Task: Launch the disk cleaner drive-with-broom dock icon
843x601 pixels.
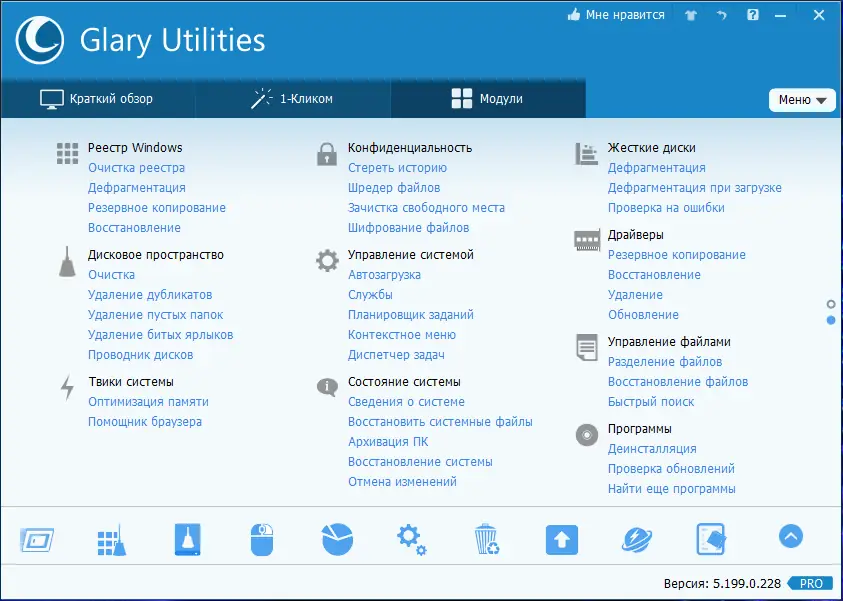Action: 188,539
